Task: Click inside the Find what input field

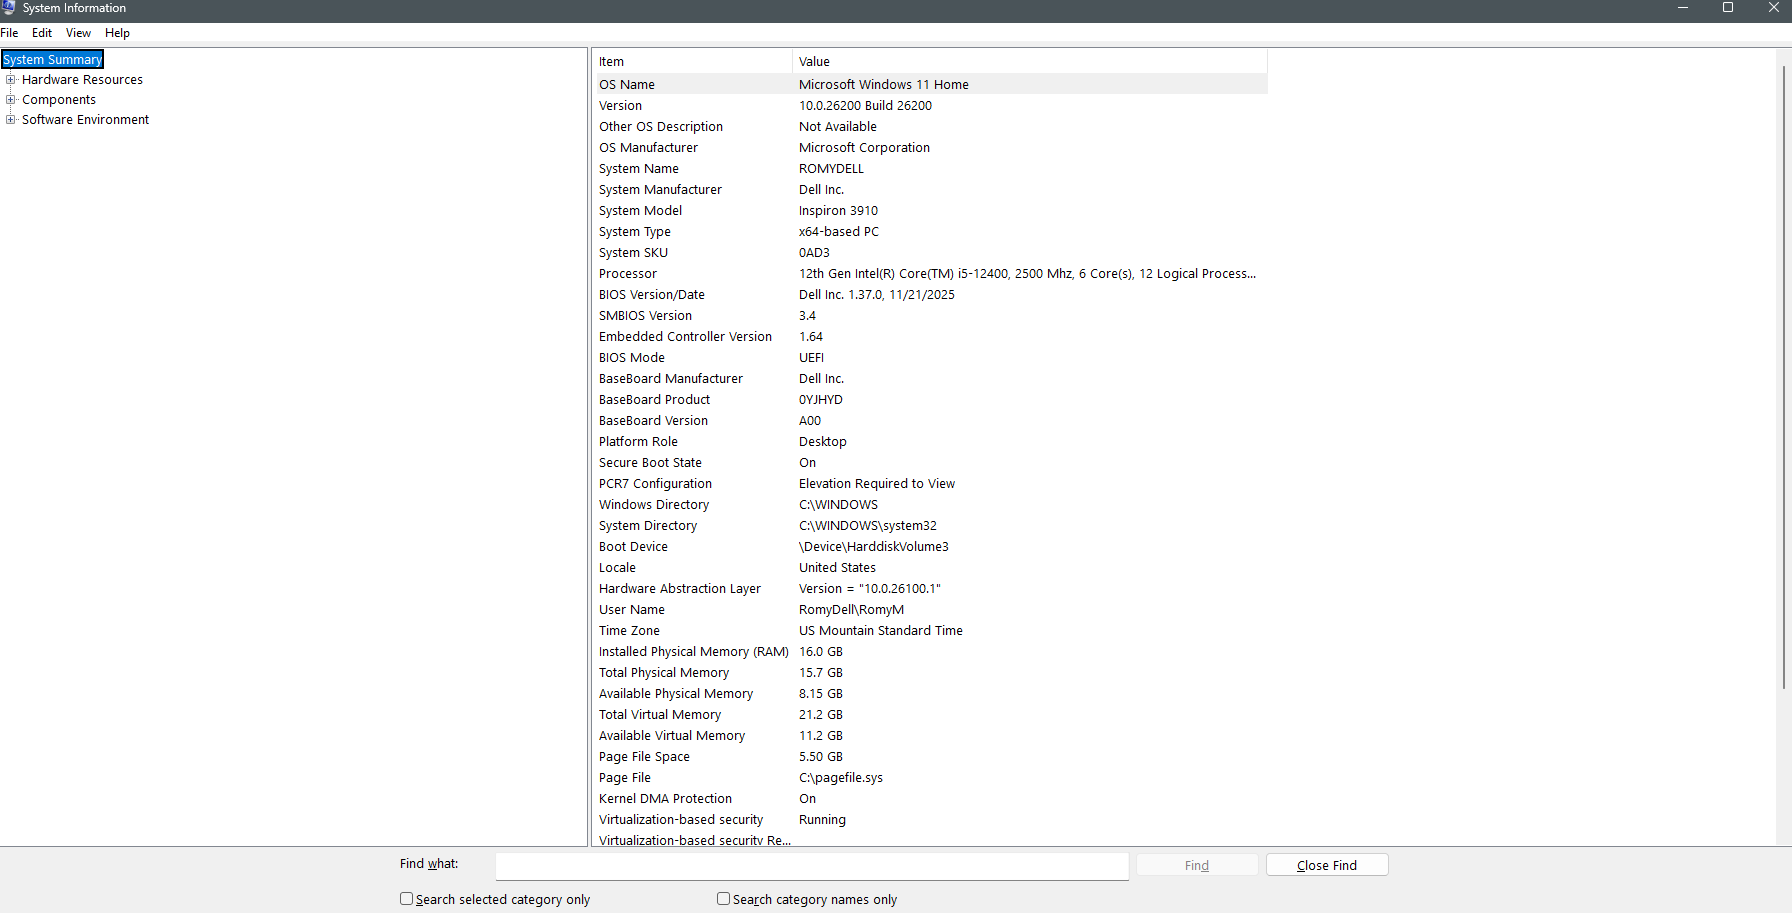Action: [x=810, y=866]
